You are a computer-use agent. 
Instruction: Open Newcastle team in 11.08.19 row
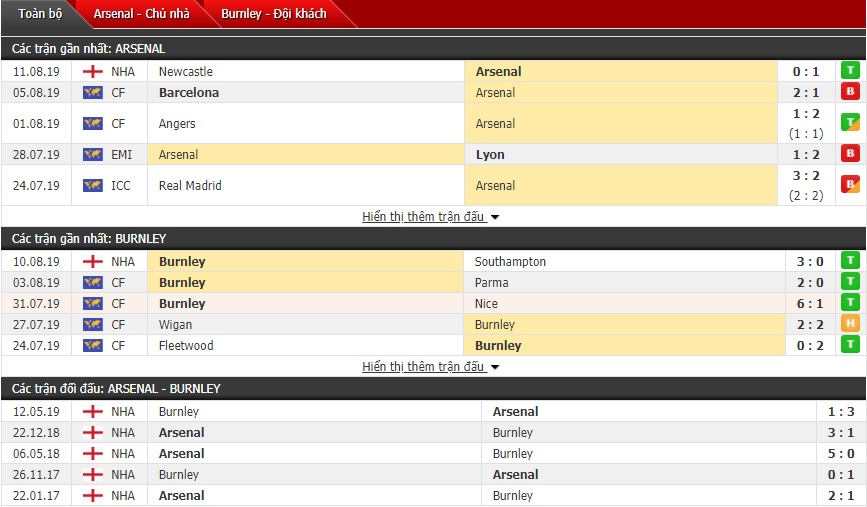click(x=185, y=71)
